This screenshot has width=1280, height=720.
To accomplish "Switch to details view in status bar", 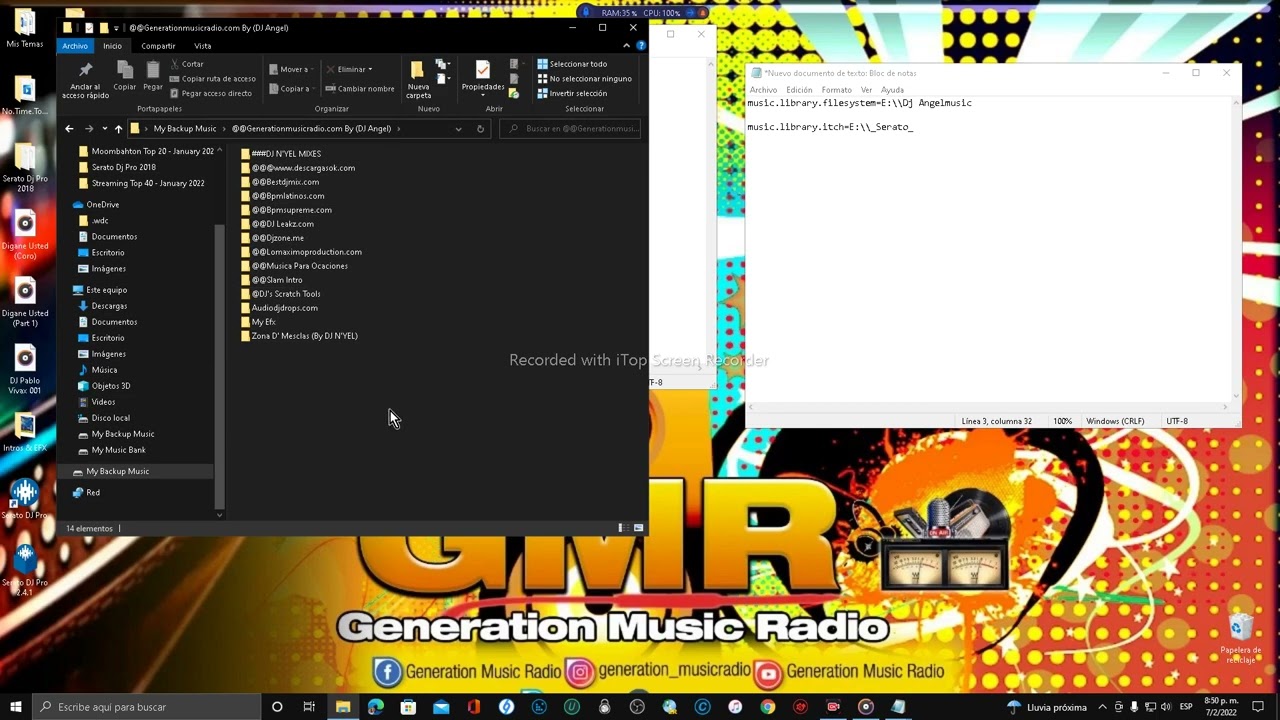I will (621, 528).
